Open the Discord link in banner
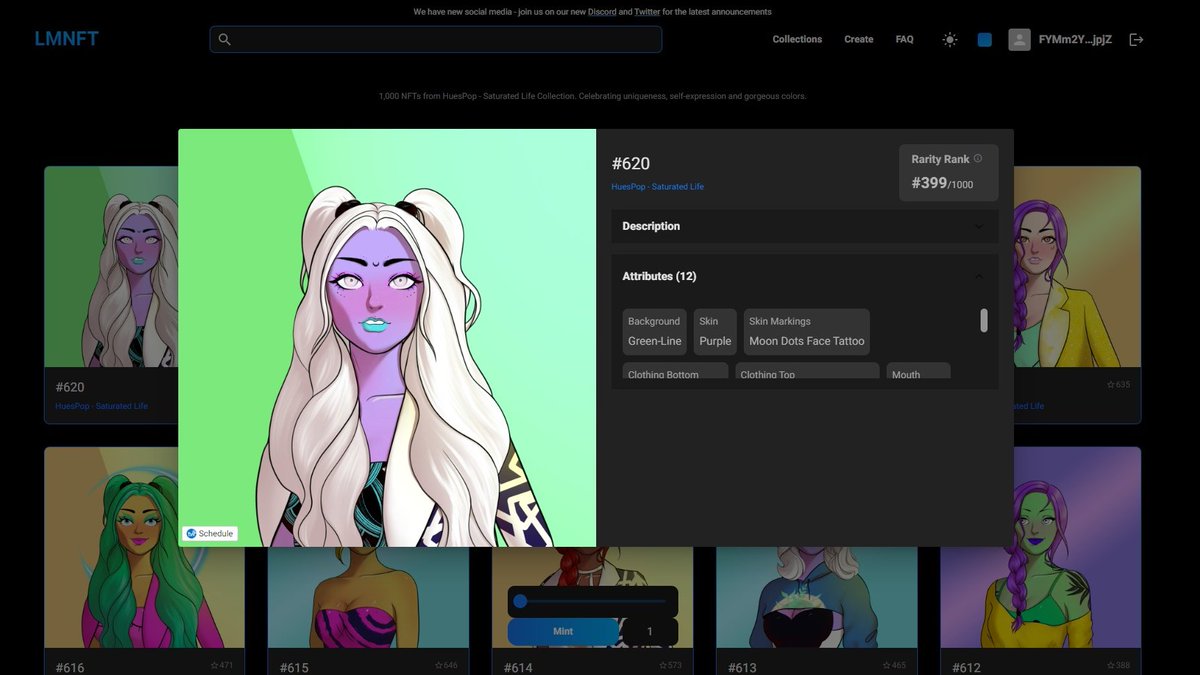This screenshot has width=1200, height=675. [602, 12]
